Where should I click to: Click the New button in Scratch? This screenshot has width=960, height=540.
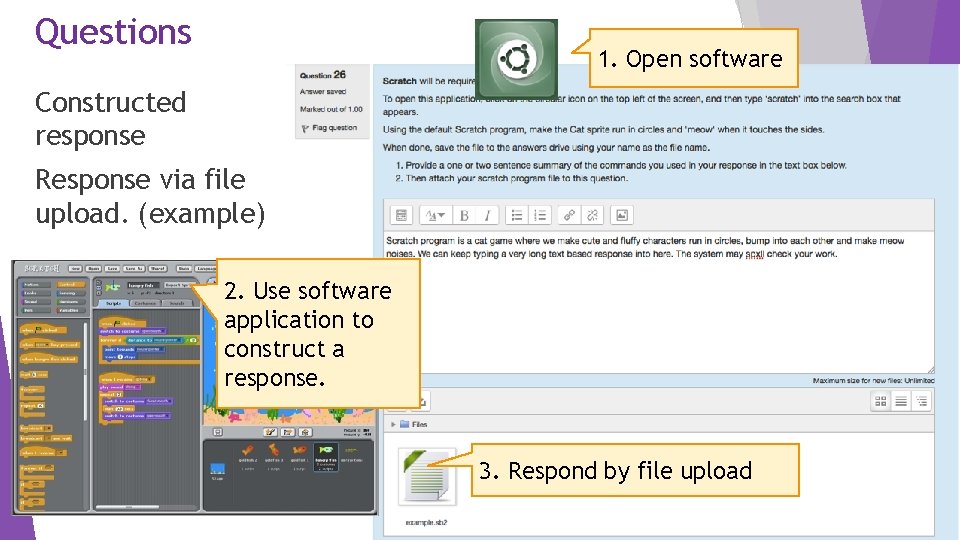point(75,268)
